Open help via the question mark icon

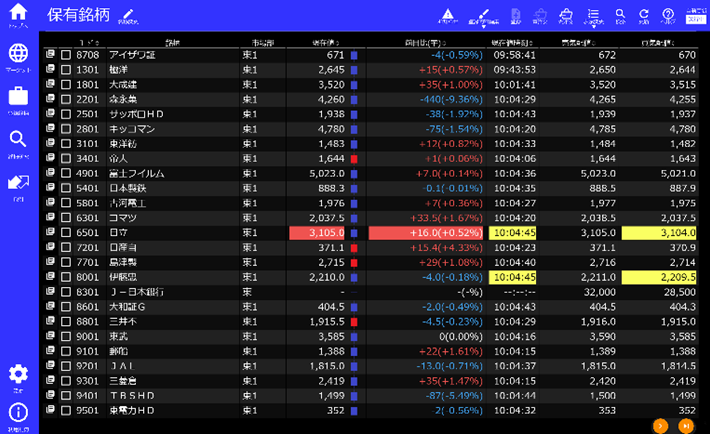[x=668, y=16]
